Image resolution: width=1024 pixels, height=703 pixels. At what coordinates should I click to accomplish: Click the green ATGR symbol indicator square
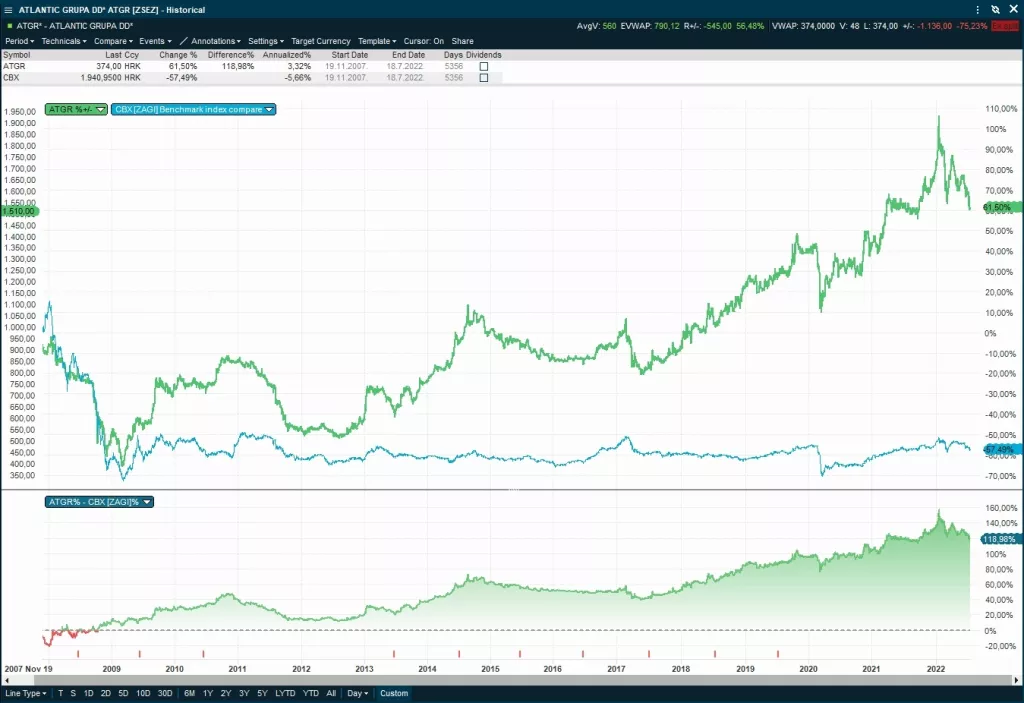coord(9,25)
